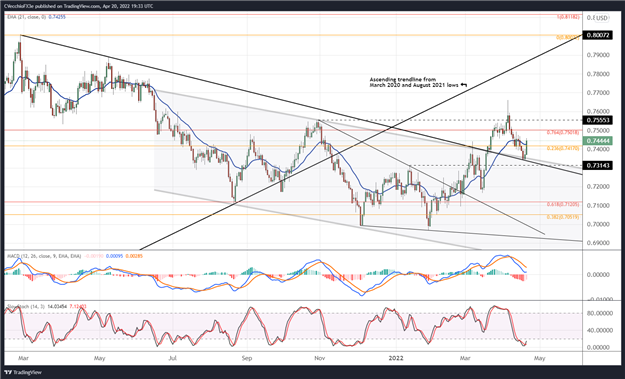Click the green 0.74444 current price label
This screenshot has height=379, width=625.
597,141
